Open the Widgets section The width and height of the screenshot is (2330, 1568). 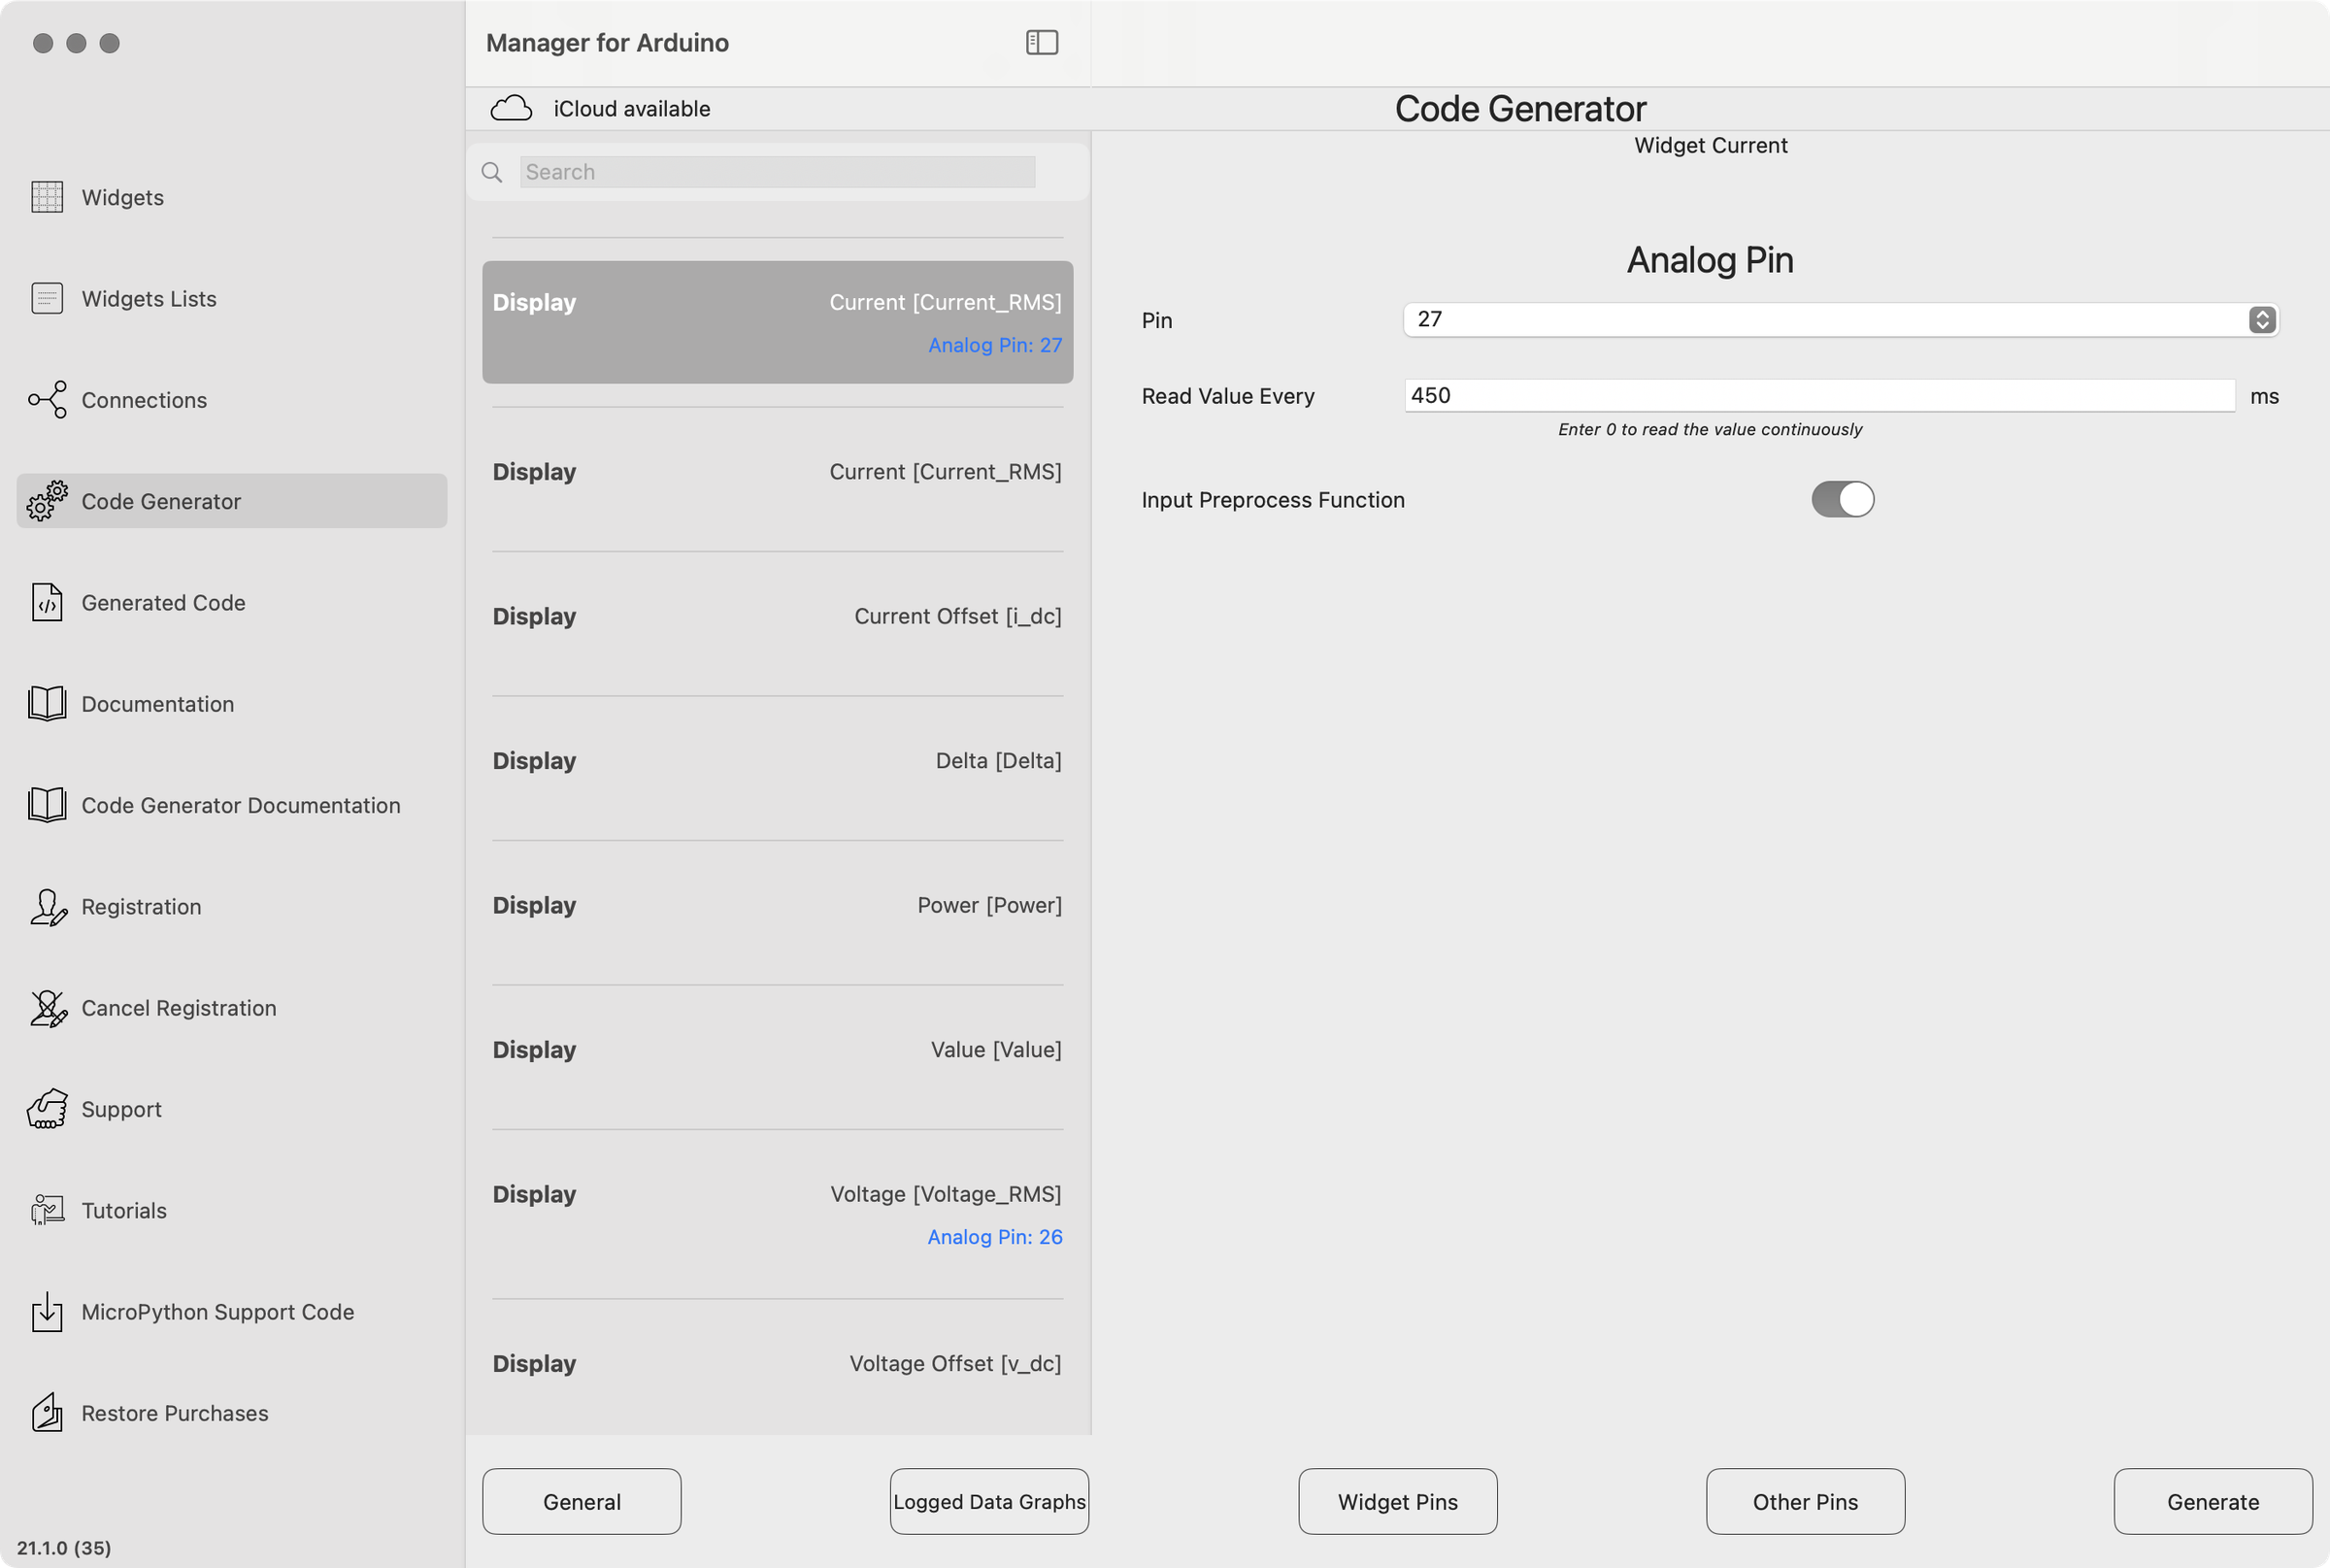tap(122, 197)
